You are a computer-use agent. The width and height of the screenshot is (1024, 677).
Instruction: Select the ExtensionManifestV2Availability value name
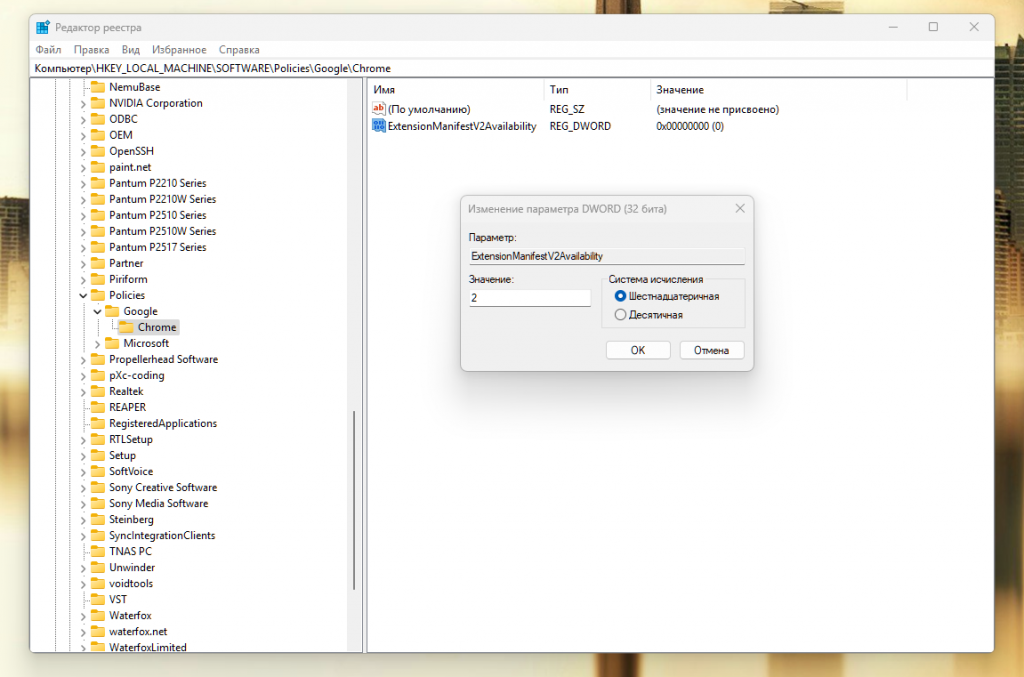(x=462, y=126)
